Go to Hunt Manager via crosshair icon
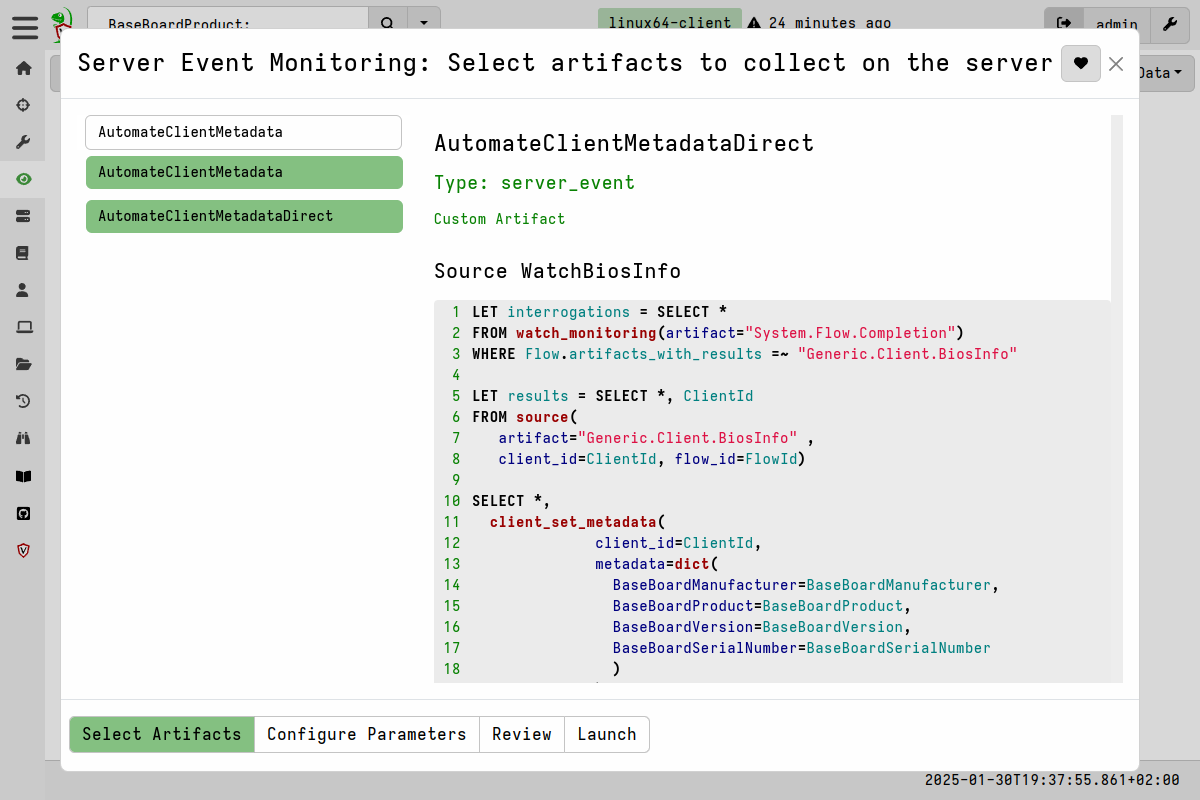This screenshot has width=1200, height=800. click(x=22, y=105)
